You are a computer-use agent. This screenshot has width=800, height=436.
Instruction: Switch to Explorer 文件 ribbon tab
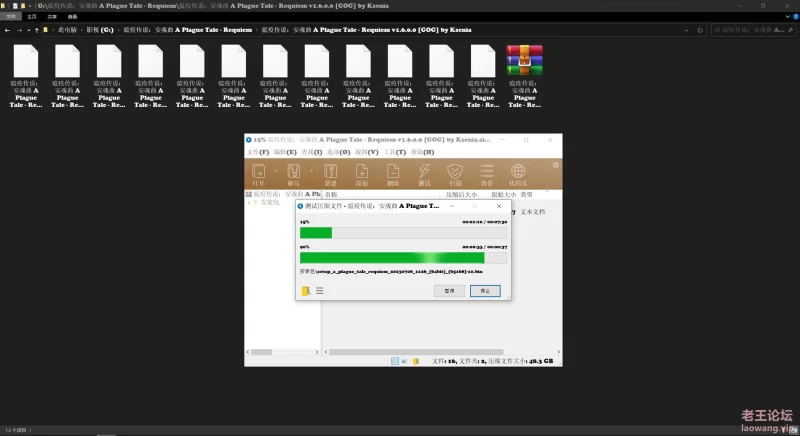(10, 17)
